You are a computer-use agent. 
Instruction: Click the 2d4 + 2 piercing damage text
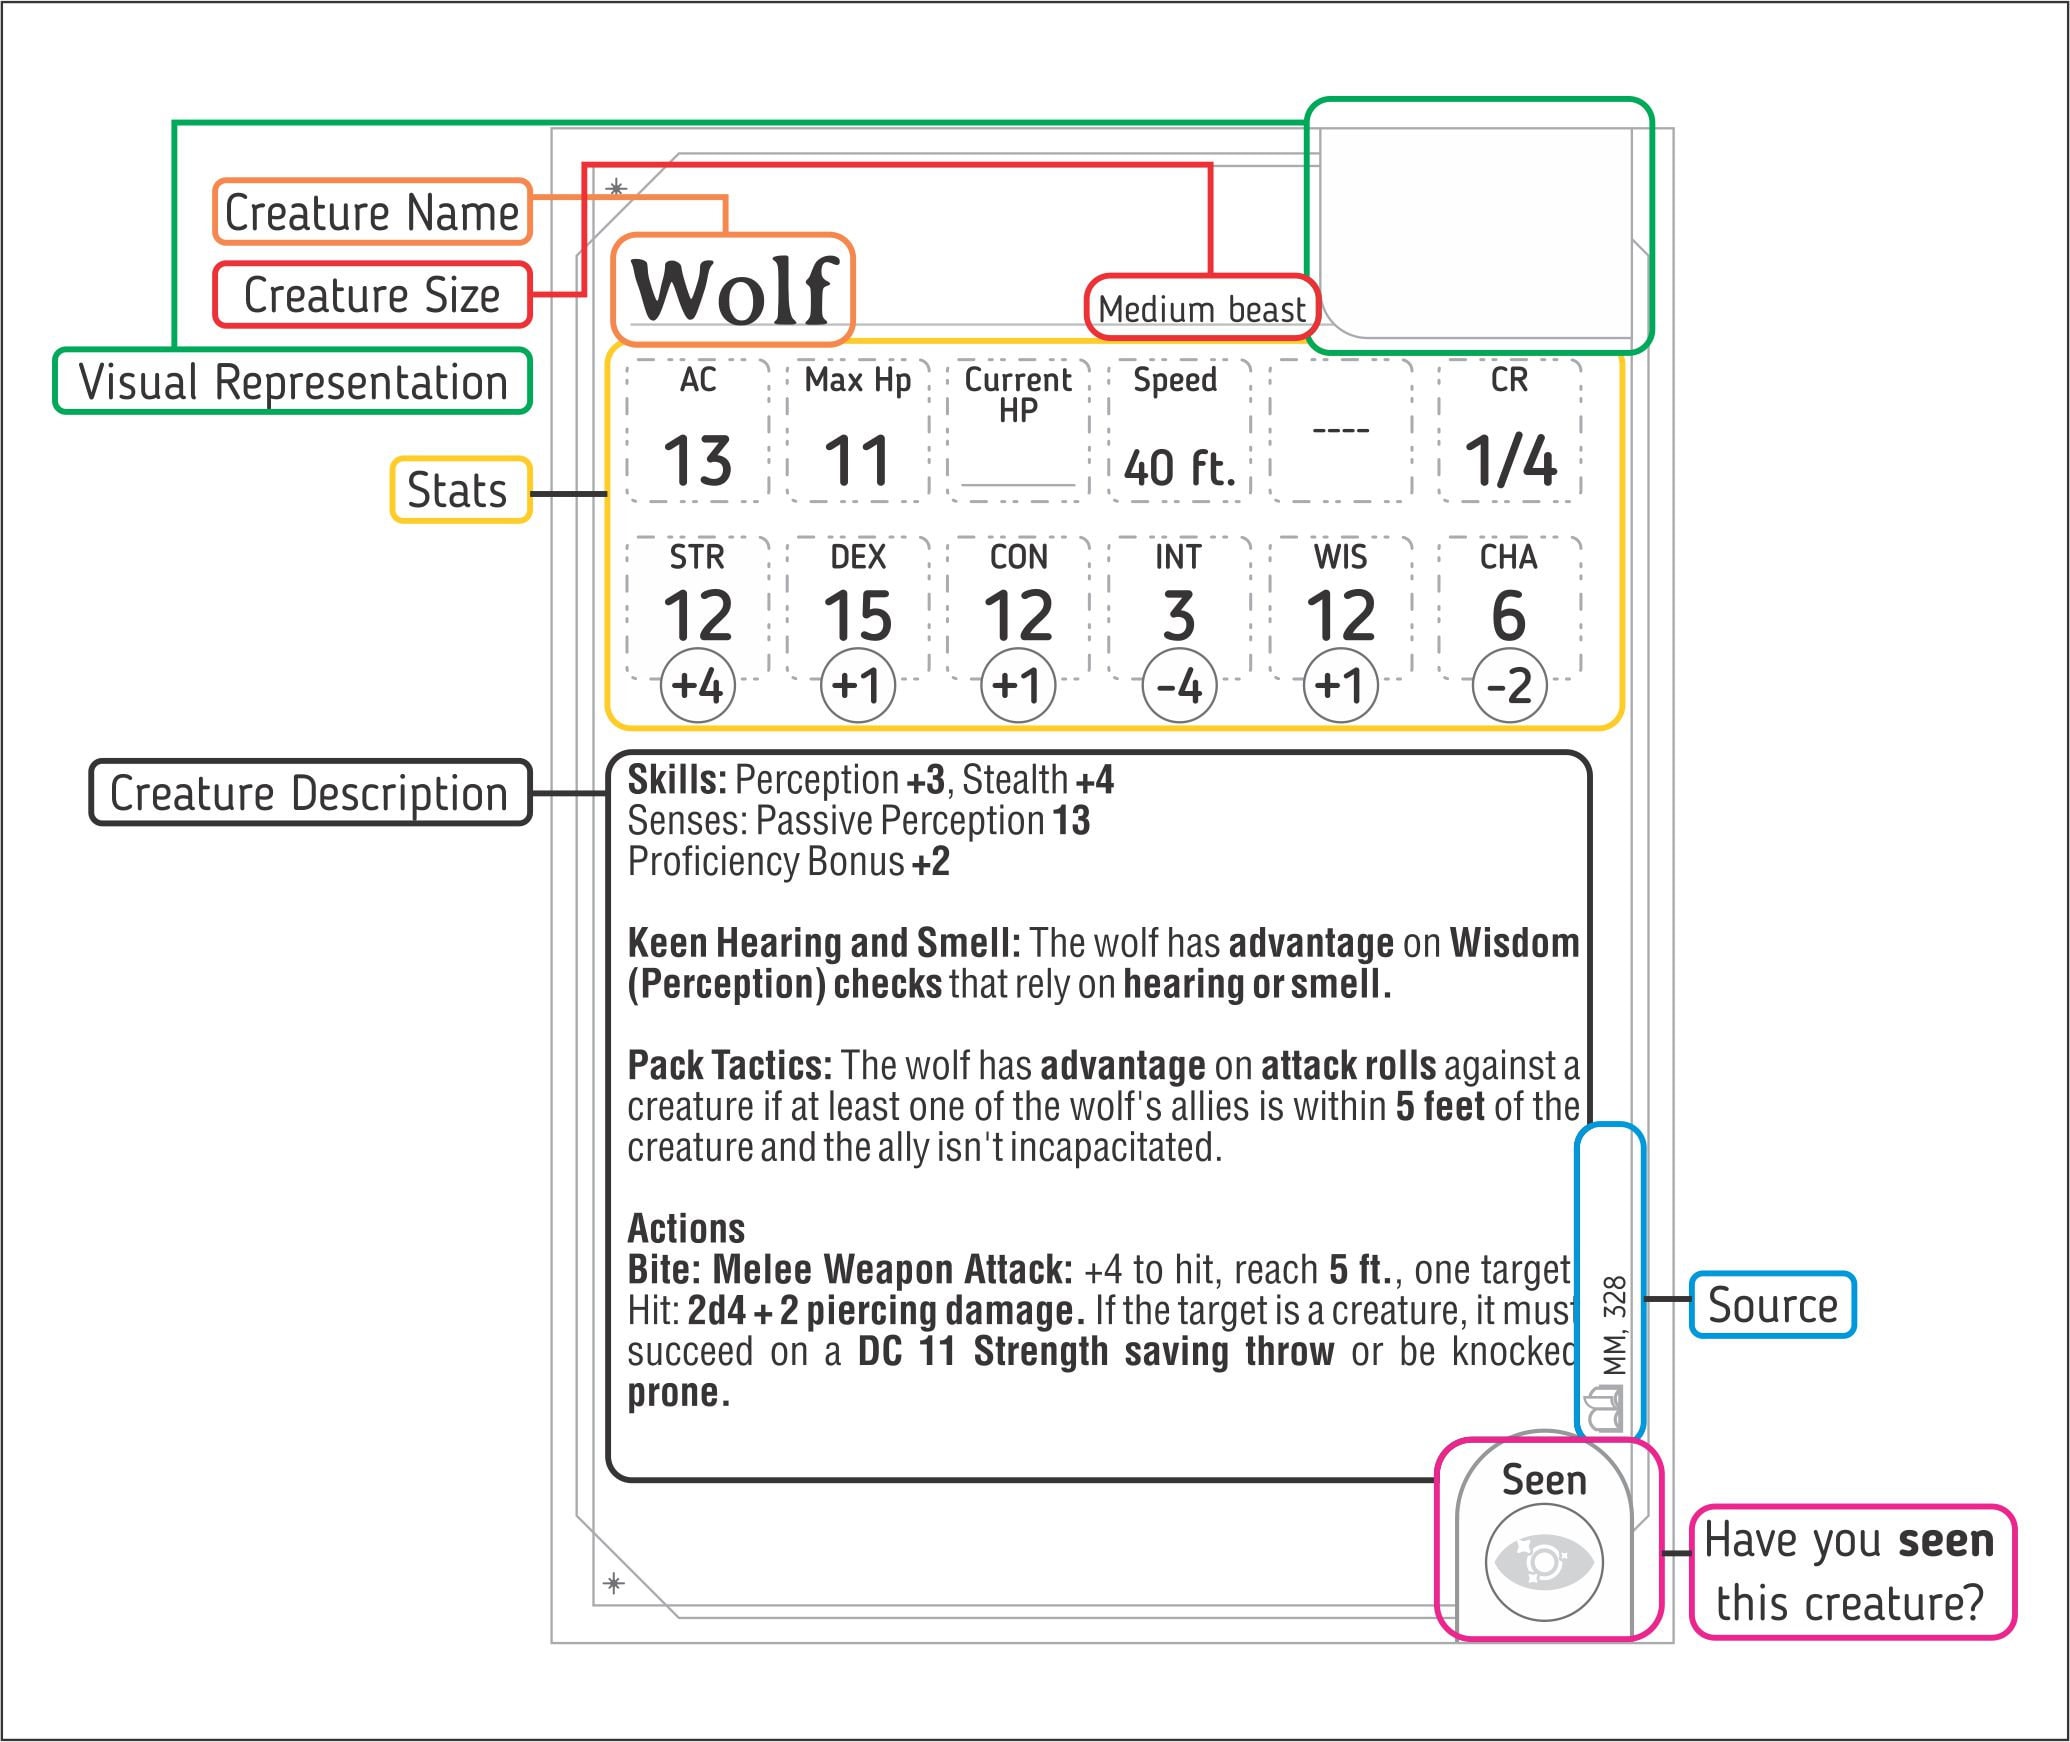coord(886,1311)
